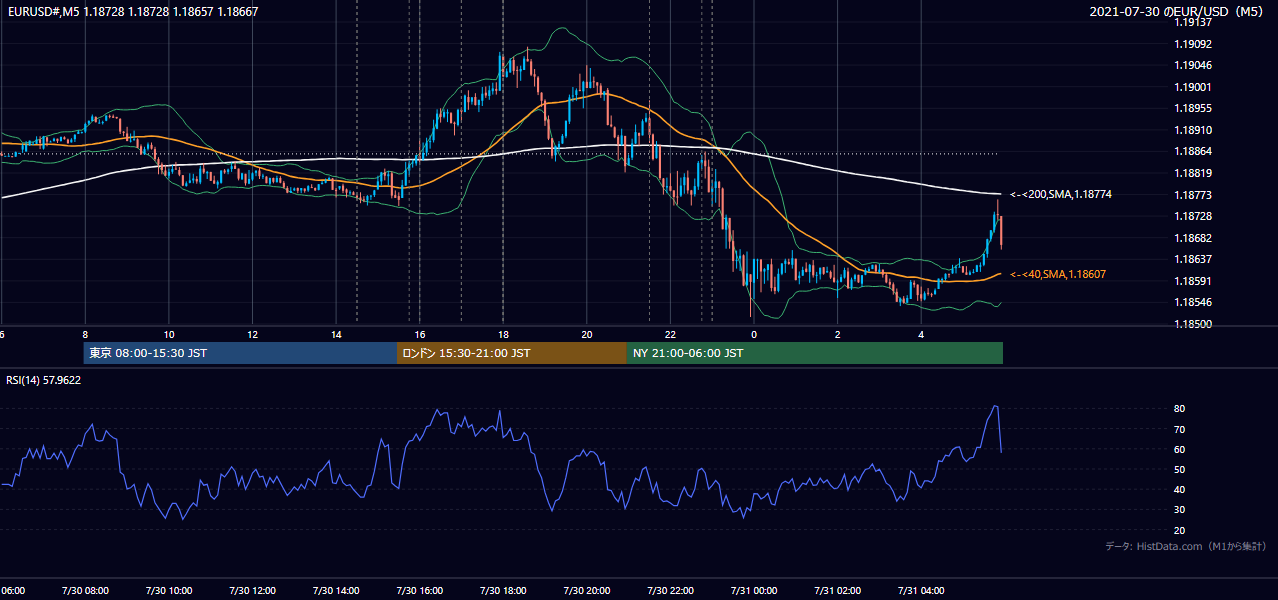This screenshot has height=600, width=1278.
Task: Click price axis value 1.18591
Action: pos(1194,281)
